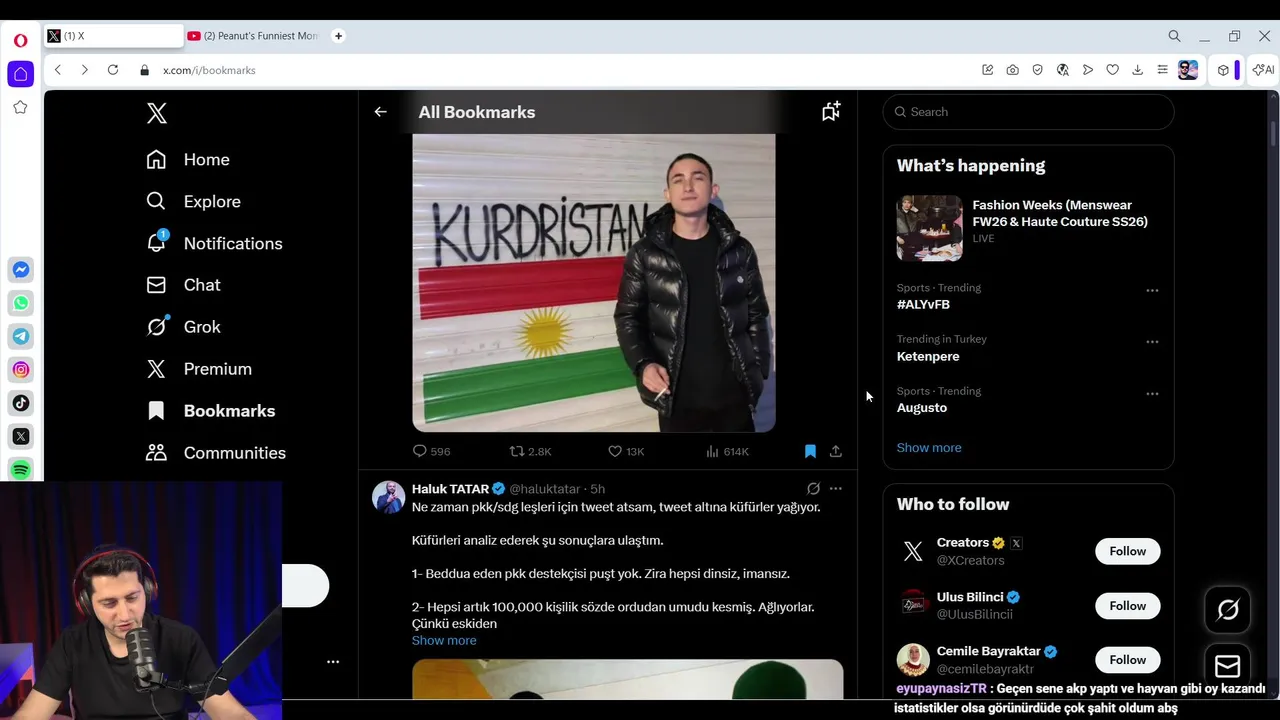Click the Haluk TATAR display name
The height and width of the screenshot is (720, 1280).
click(x=450, y=489)
